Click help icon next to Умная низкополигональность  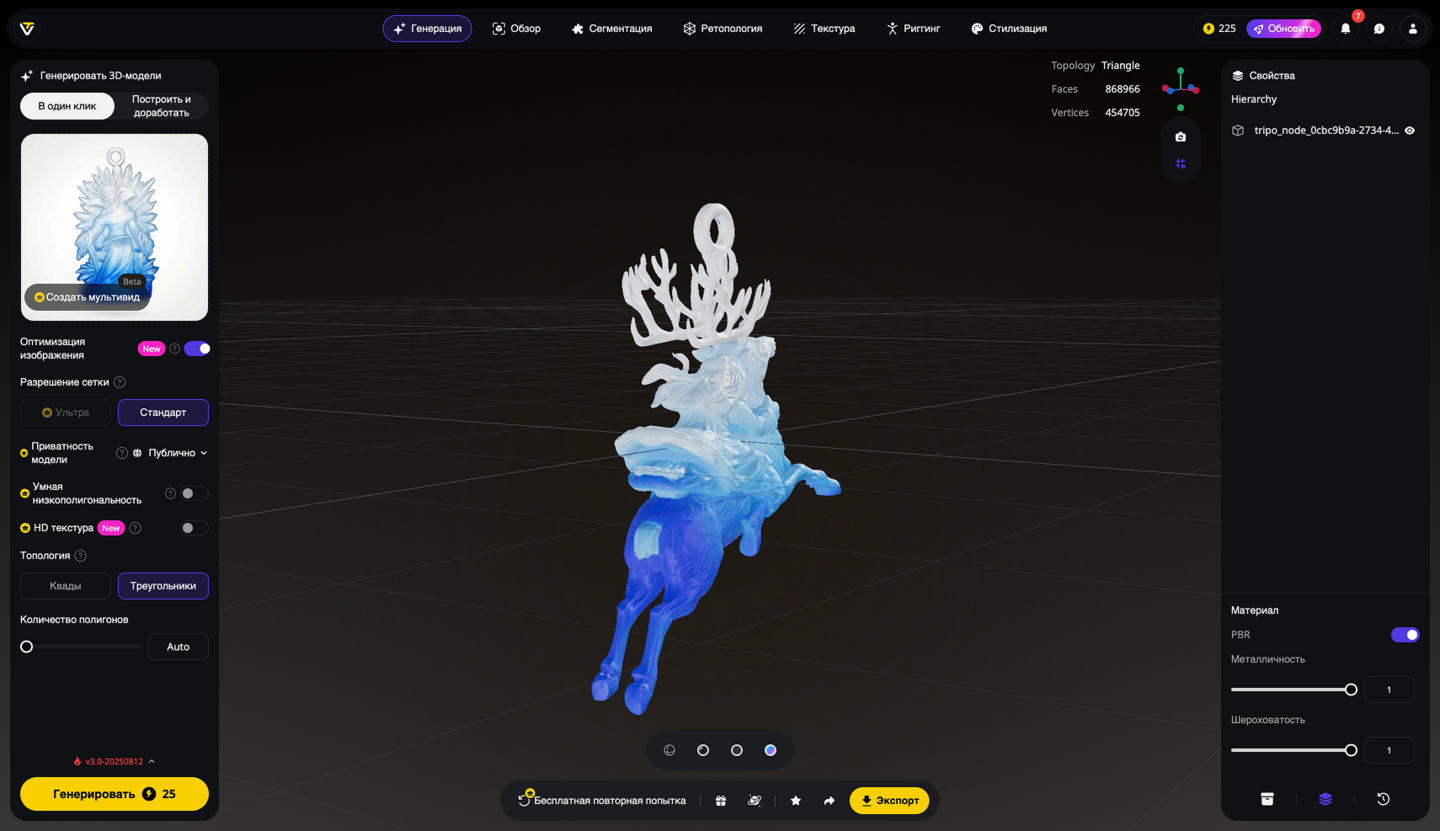(x=170, y=493)
